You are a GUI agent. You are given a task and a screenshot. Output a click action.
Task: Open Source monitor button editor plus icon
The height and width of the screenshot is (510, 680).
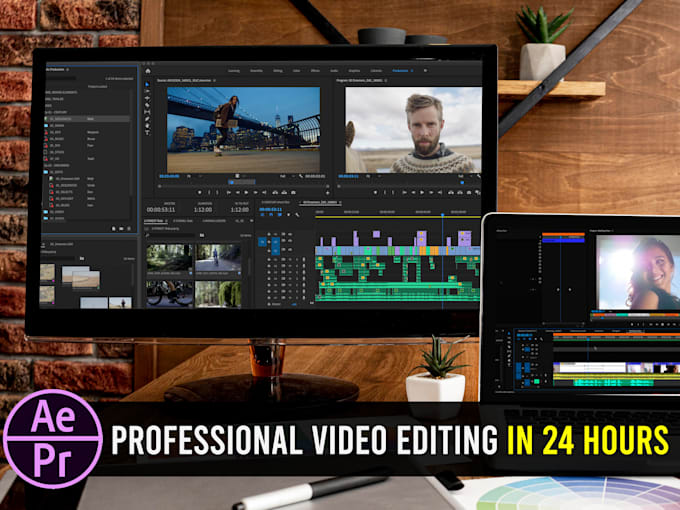point(328,193)
